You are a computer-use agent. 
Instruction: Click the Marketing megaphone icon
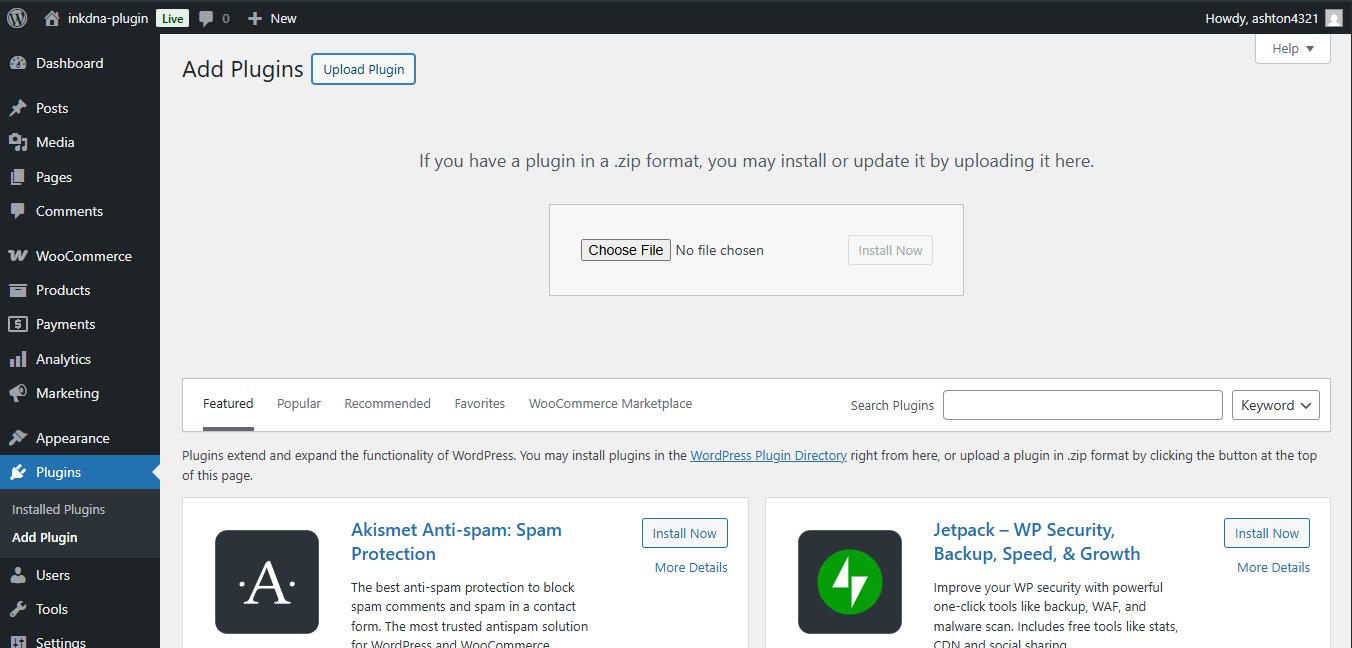pyautogui.click(x=20, y=393)
